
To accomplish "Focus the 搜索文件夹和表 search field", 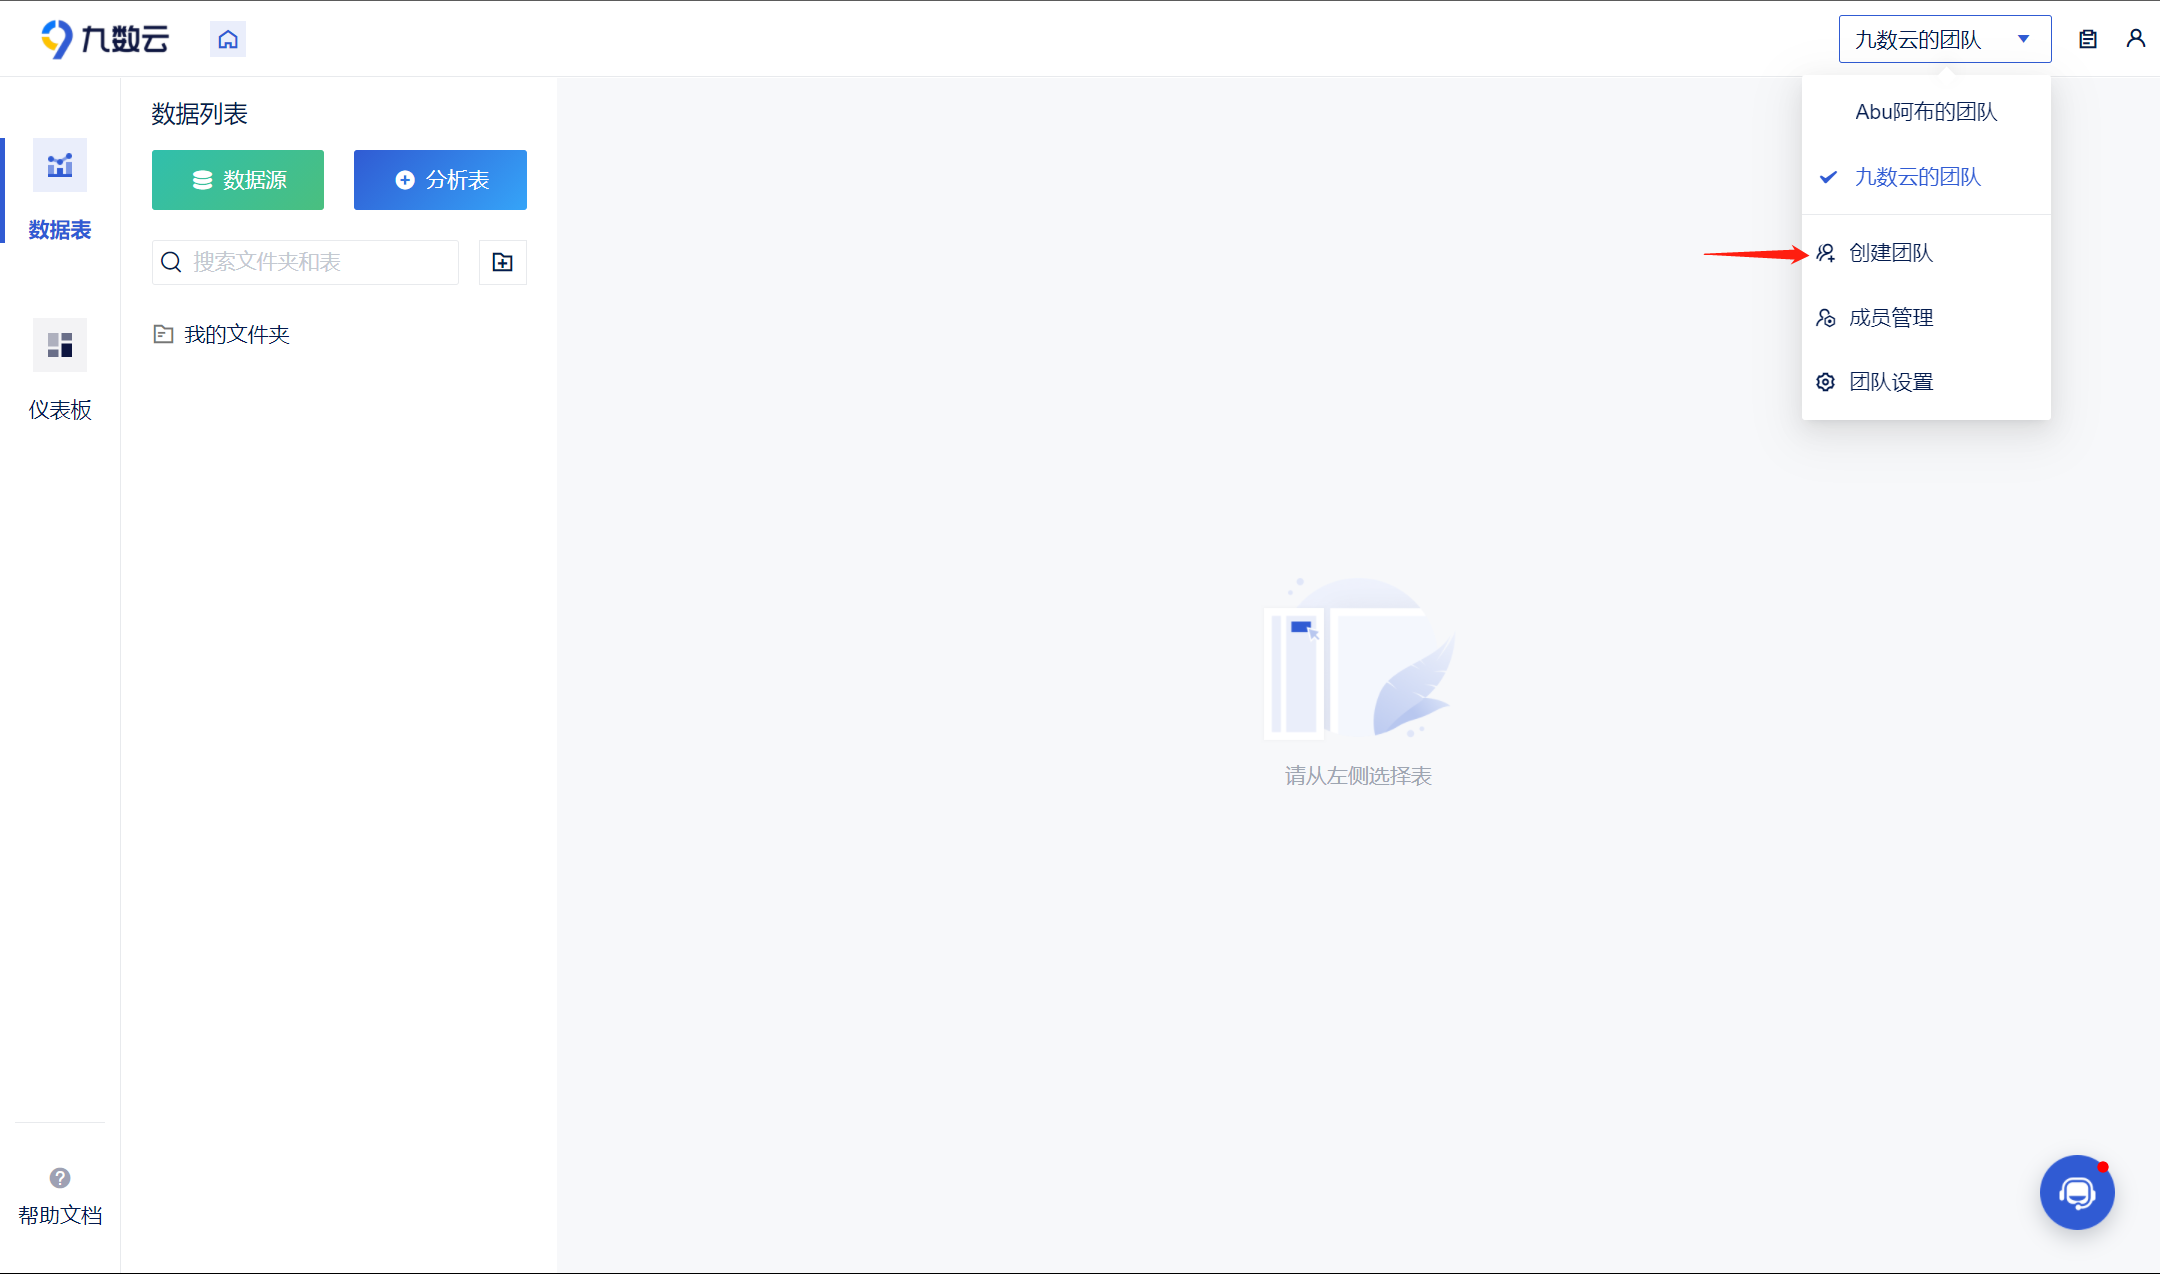I will click(318, 262).
